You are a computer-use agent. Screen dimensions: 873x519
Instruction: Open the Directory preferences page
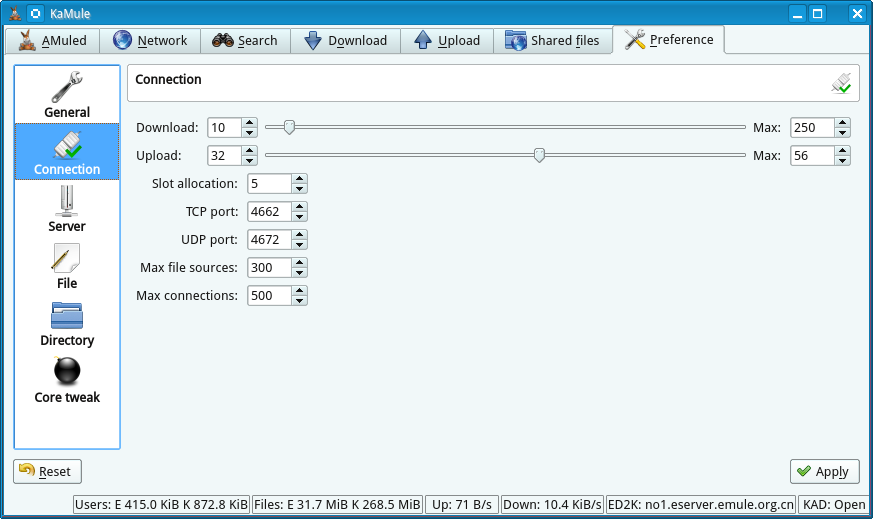(x=67, y=323)
